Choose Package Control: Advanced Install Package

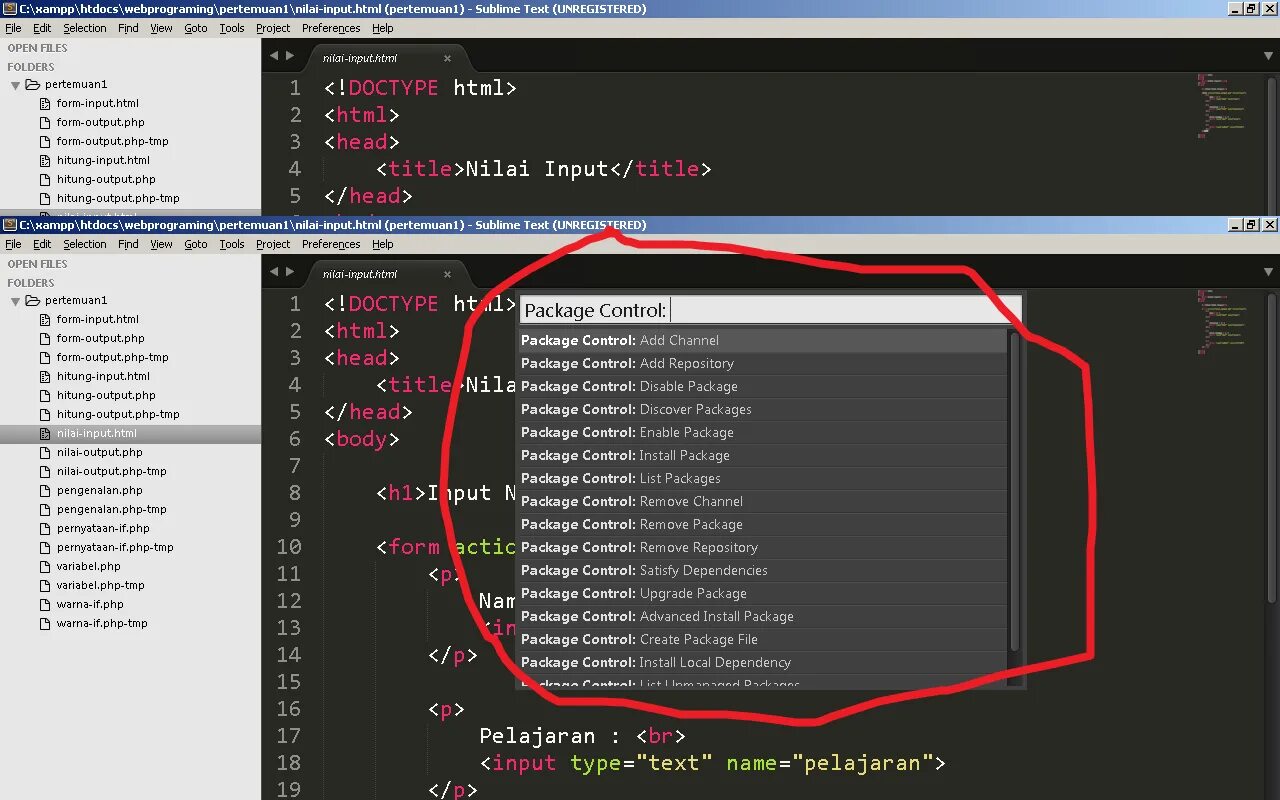tap(762, 616)
